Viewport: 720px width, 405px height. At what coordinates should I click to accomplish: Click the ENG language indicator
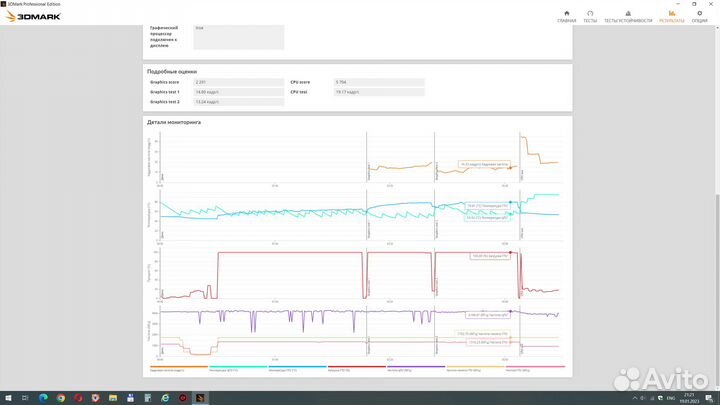coord(671,398)
